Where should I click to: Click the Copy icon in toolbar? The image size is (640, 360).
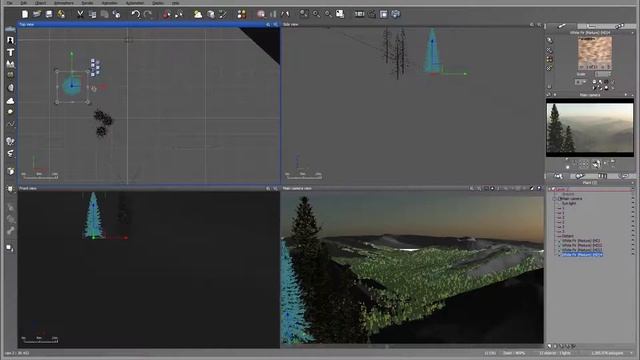click(92, 14)
